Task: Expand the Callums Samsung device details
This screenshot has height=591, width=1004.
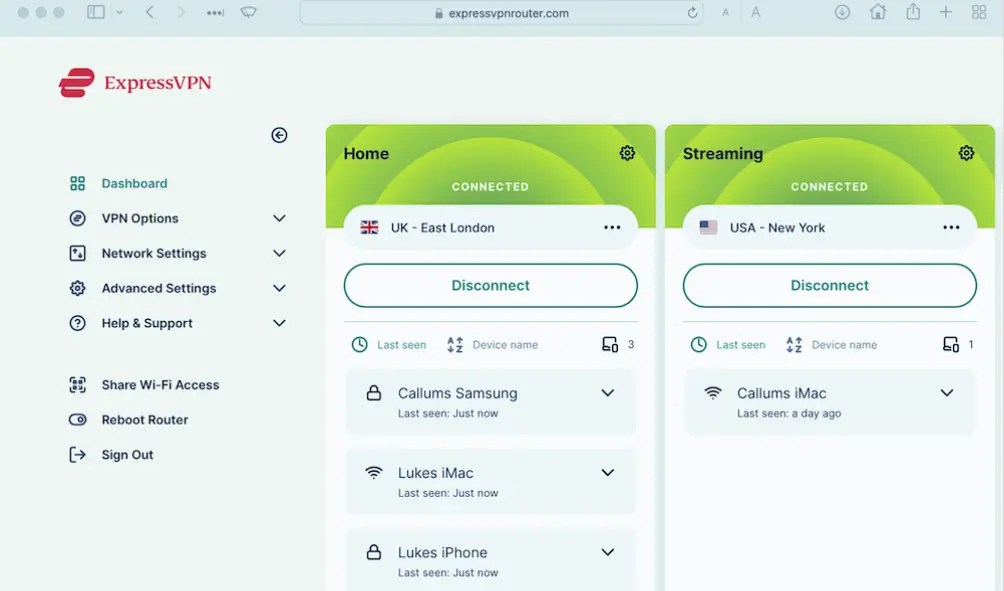Action: tap(608, 393)
